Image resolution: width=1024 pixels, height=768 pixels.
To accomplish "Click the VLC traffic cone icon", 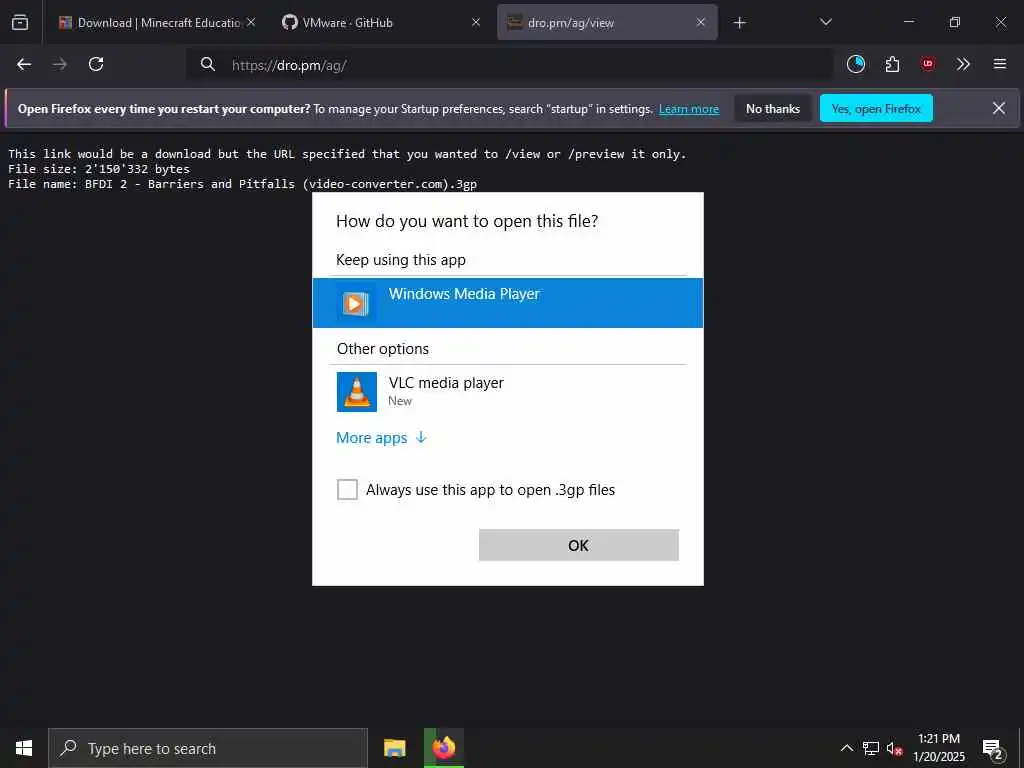I will click(357, 392).
